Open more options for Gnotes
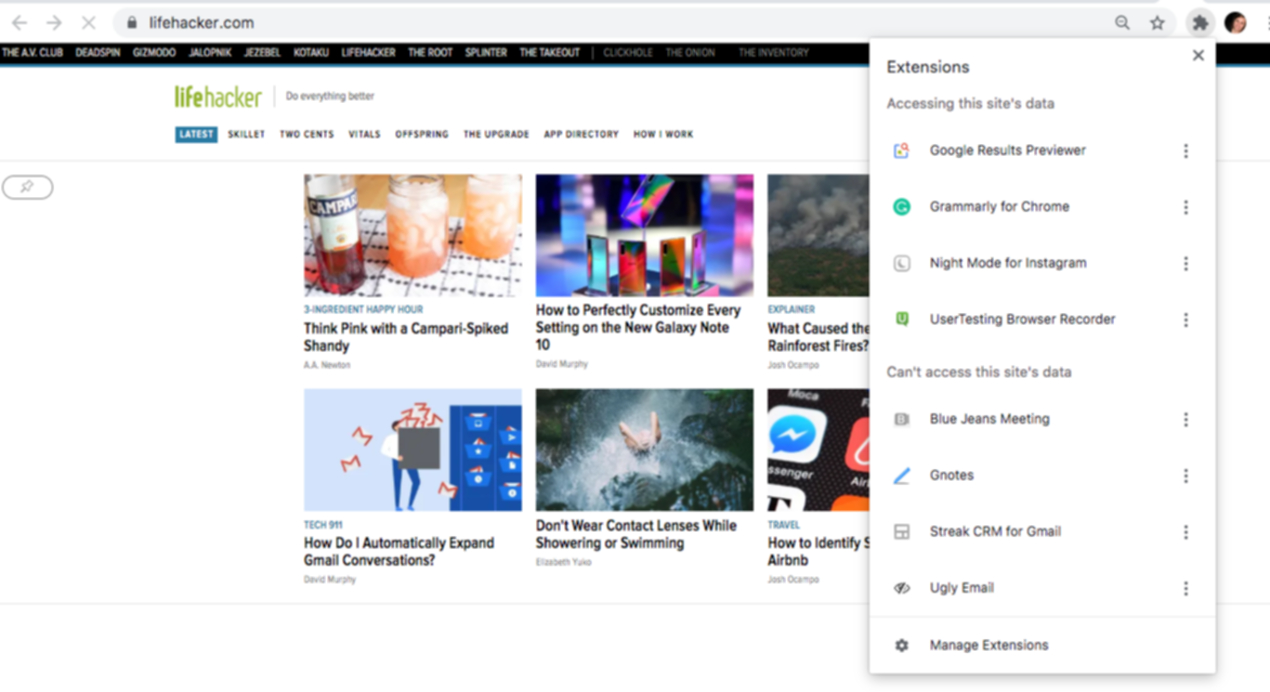This screenshot has height=692, width=1270. 1186,476
